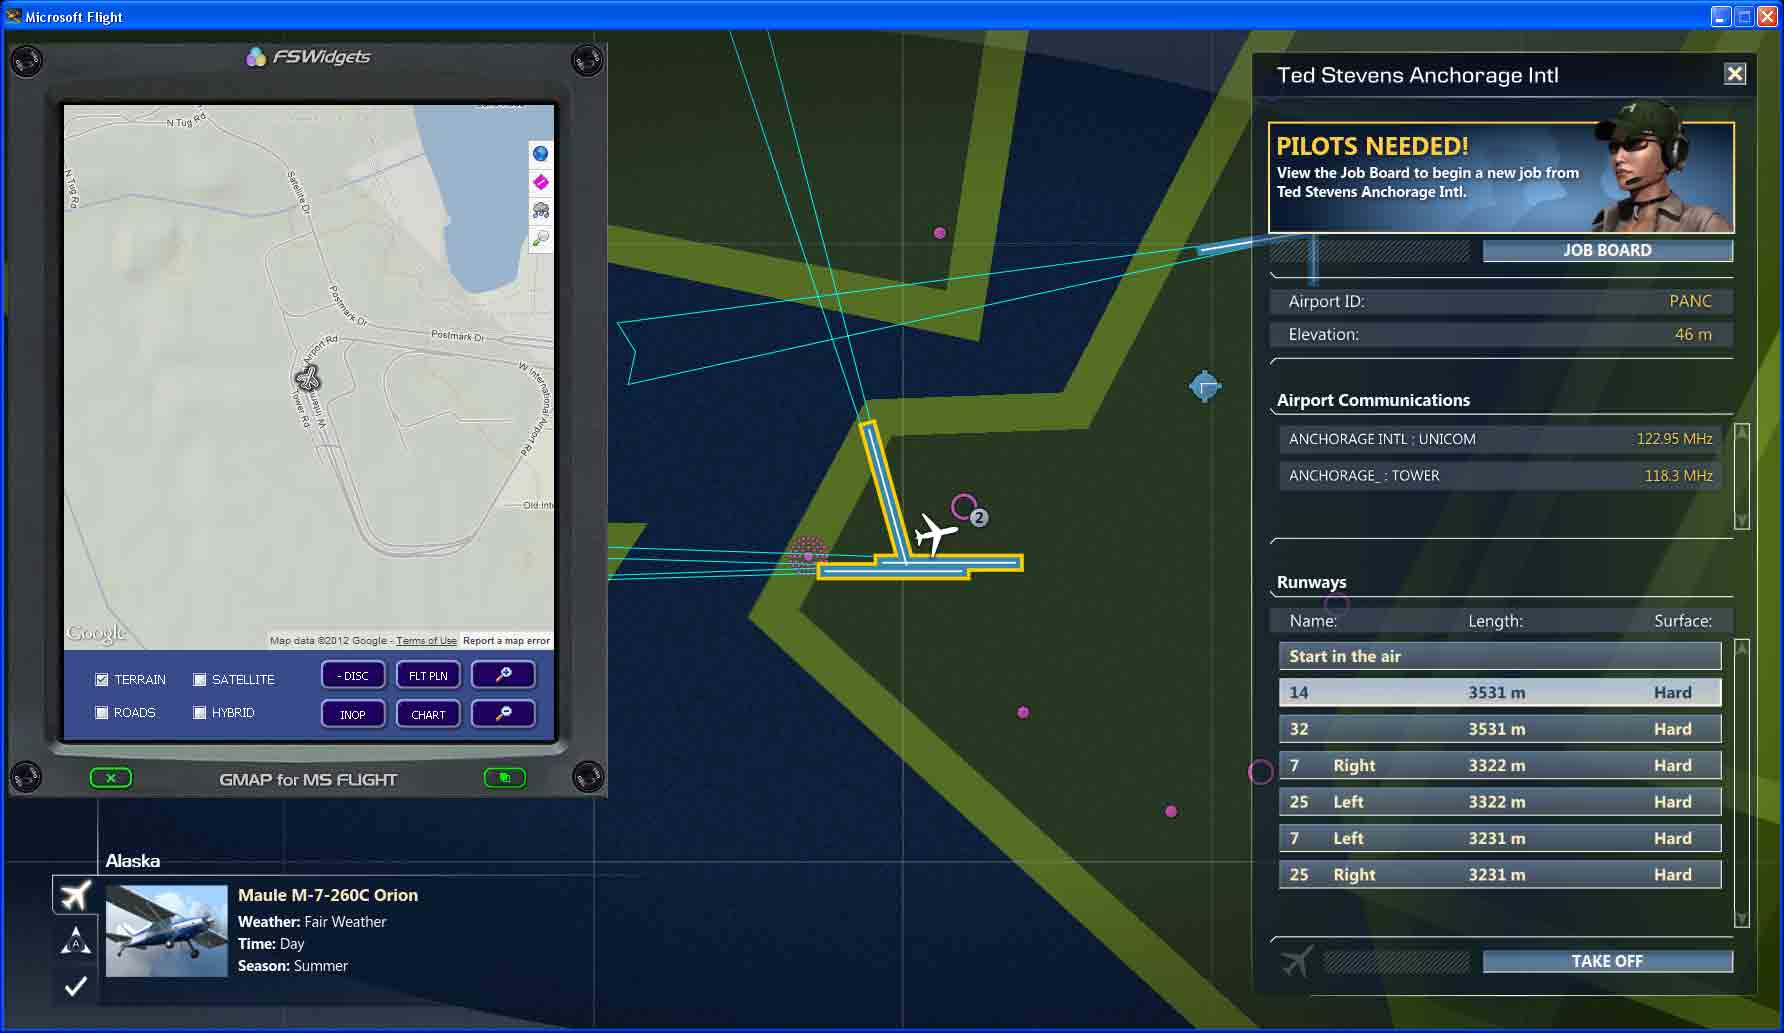Click the magenta dot above the airport
Screen dimensions: 1784x1033
tap(940, 233)
